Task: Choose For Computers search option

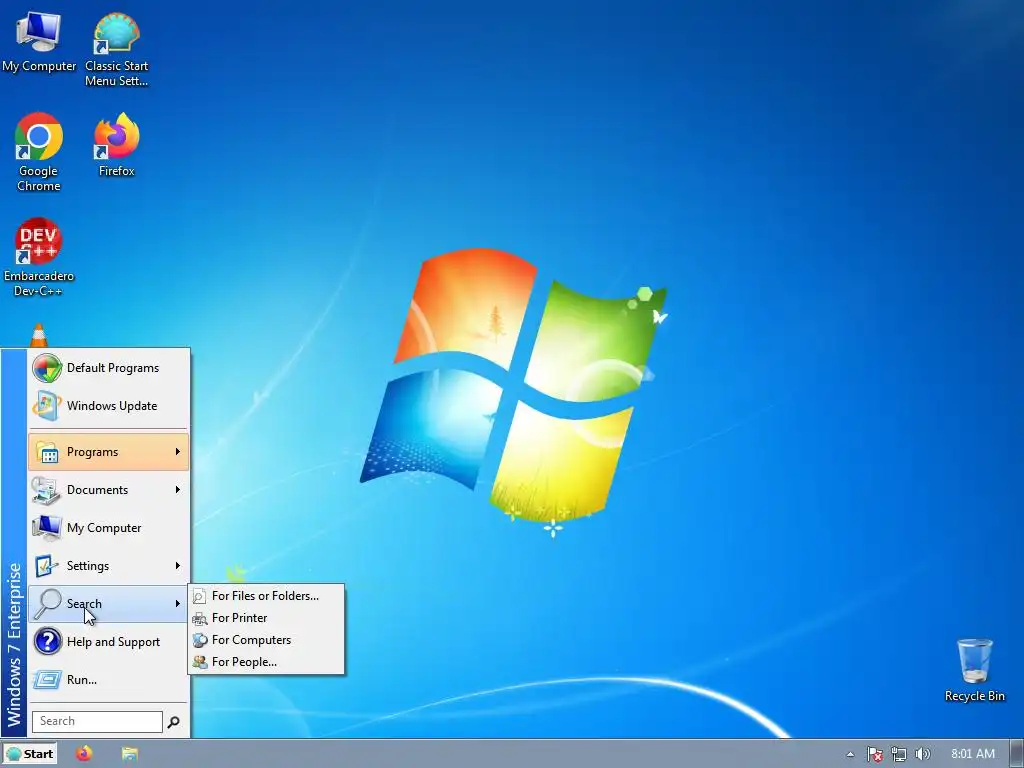Action: 266,640
